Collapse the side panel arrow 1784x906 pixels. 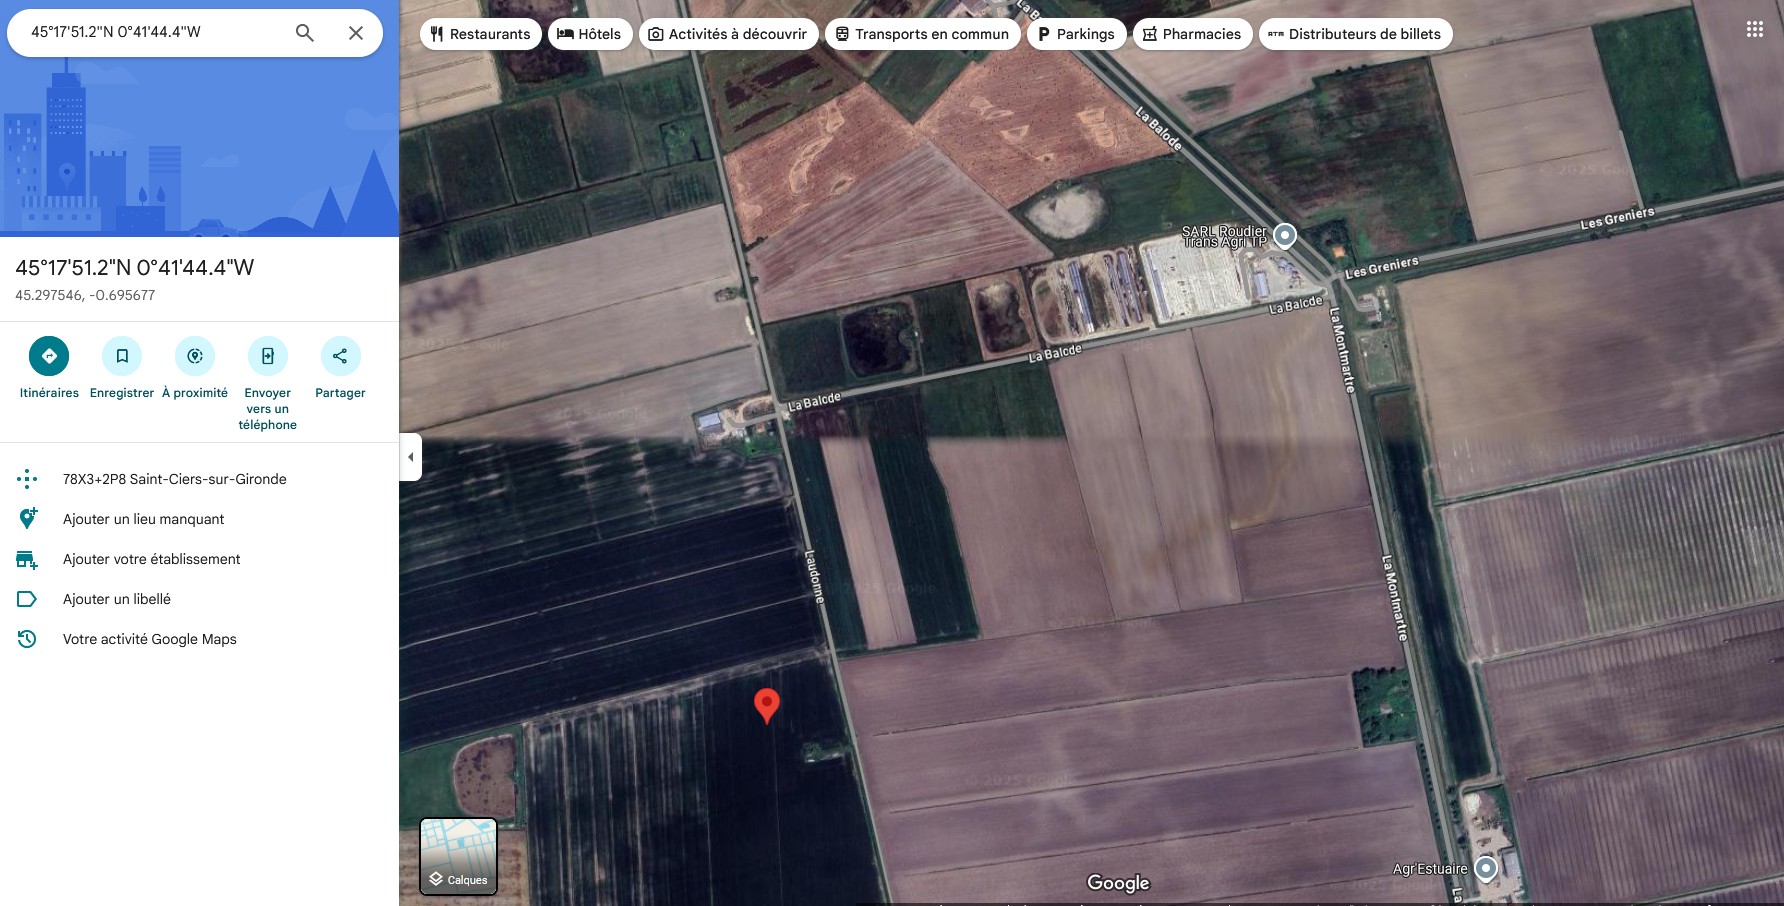(x=410, y=457)
